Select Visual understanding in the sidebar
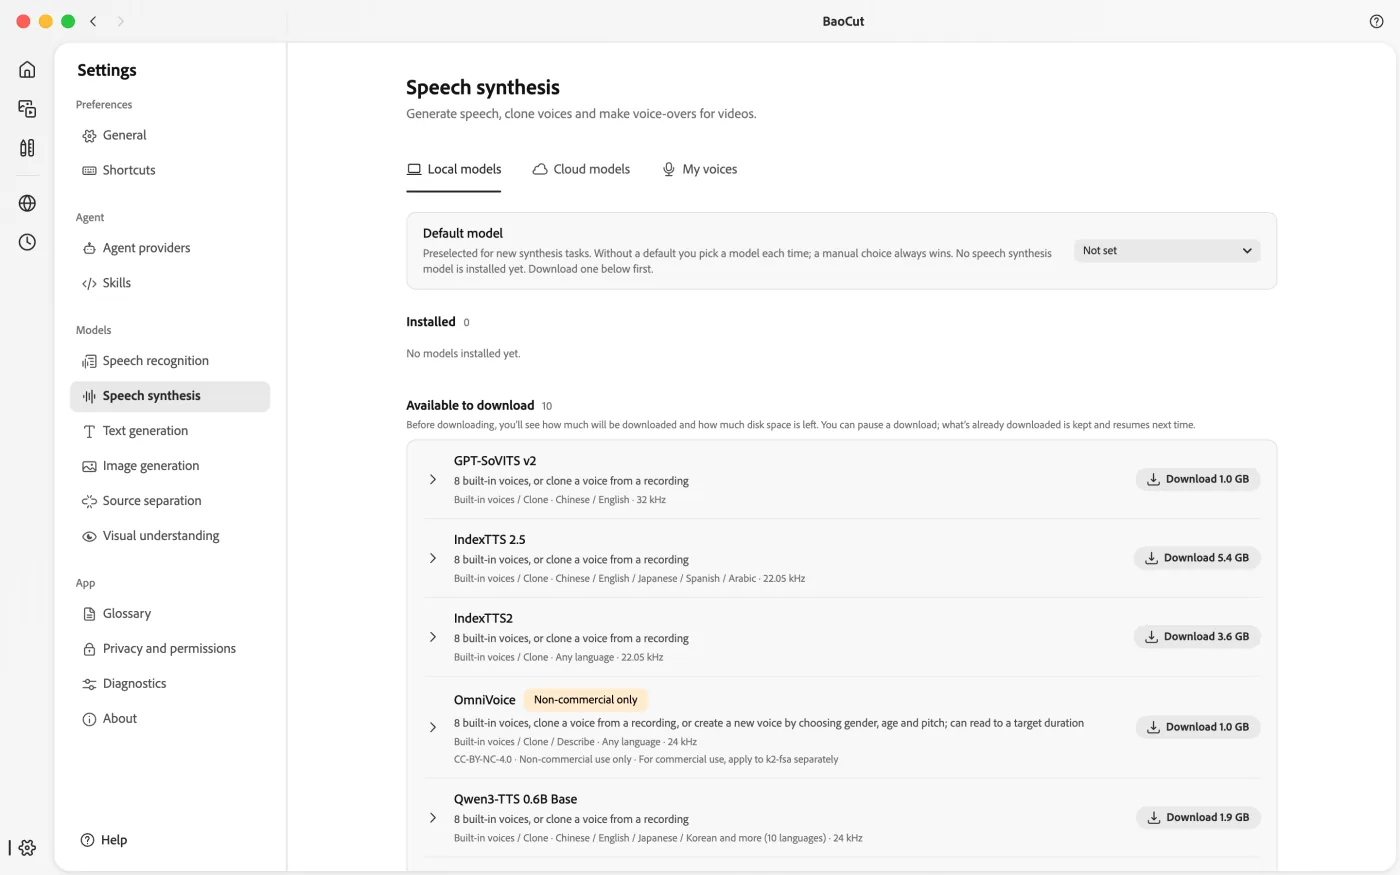This screenshot has height=875, width=1400. point(170,536)
